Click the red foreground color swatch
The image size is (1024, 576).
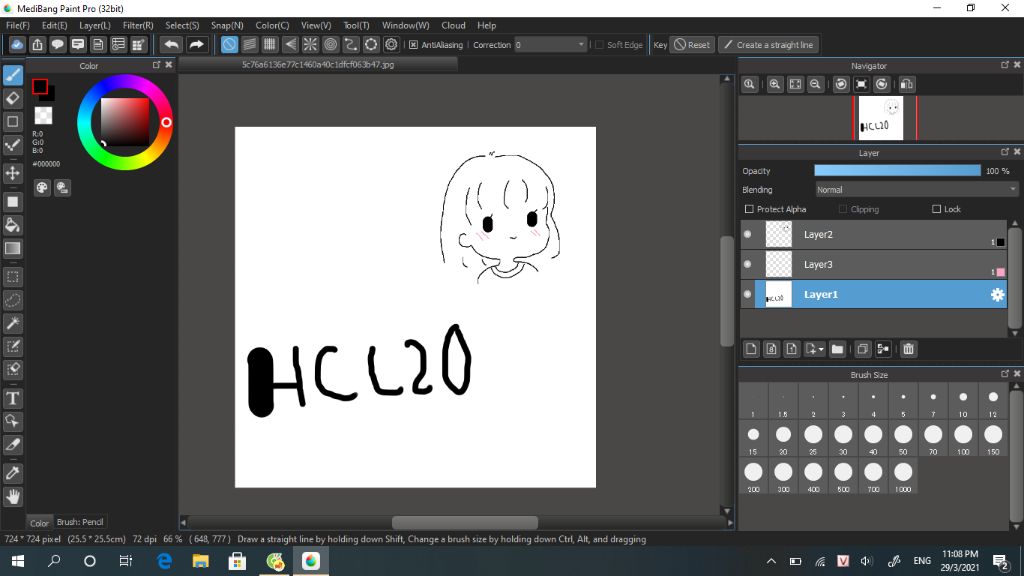[40, 86]
